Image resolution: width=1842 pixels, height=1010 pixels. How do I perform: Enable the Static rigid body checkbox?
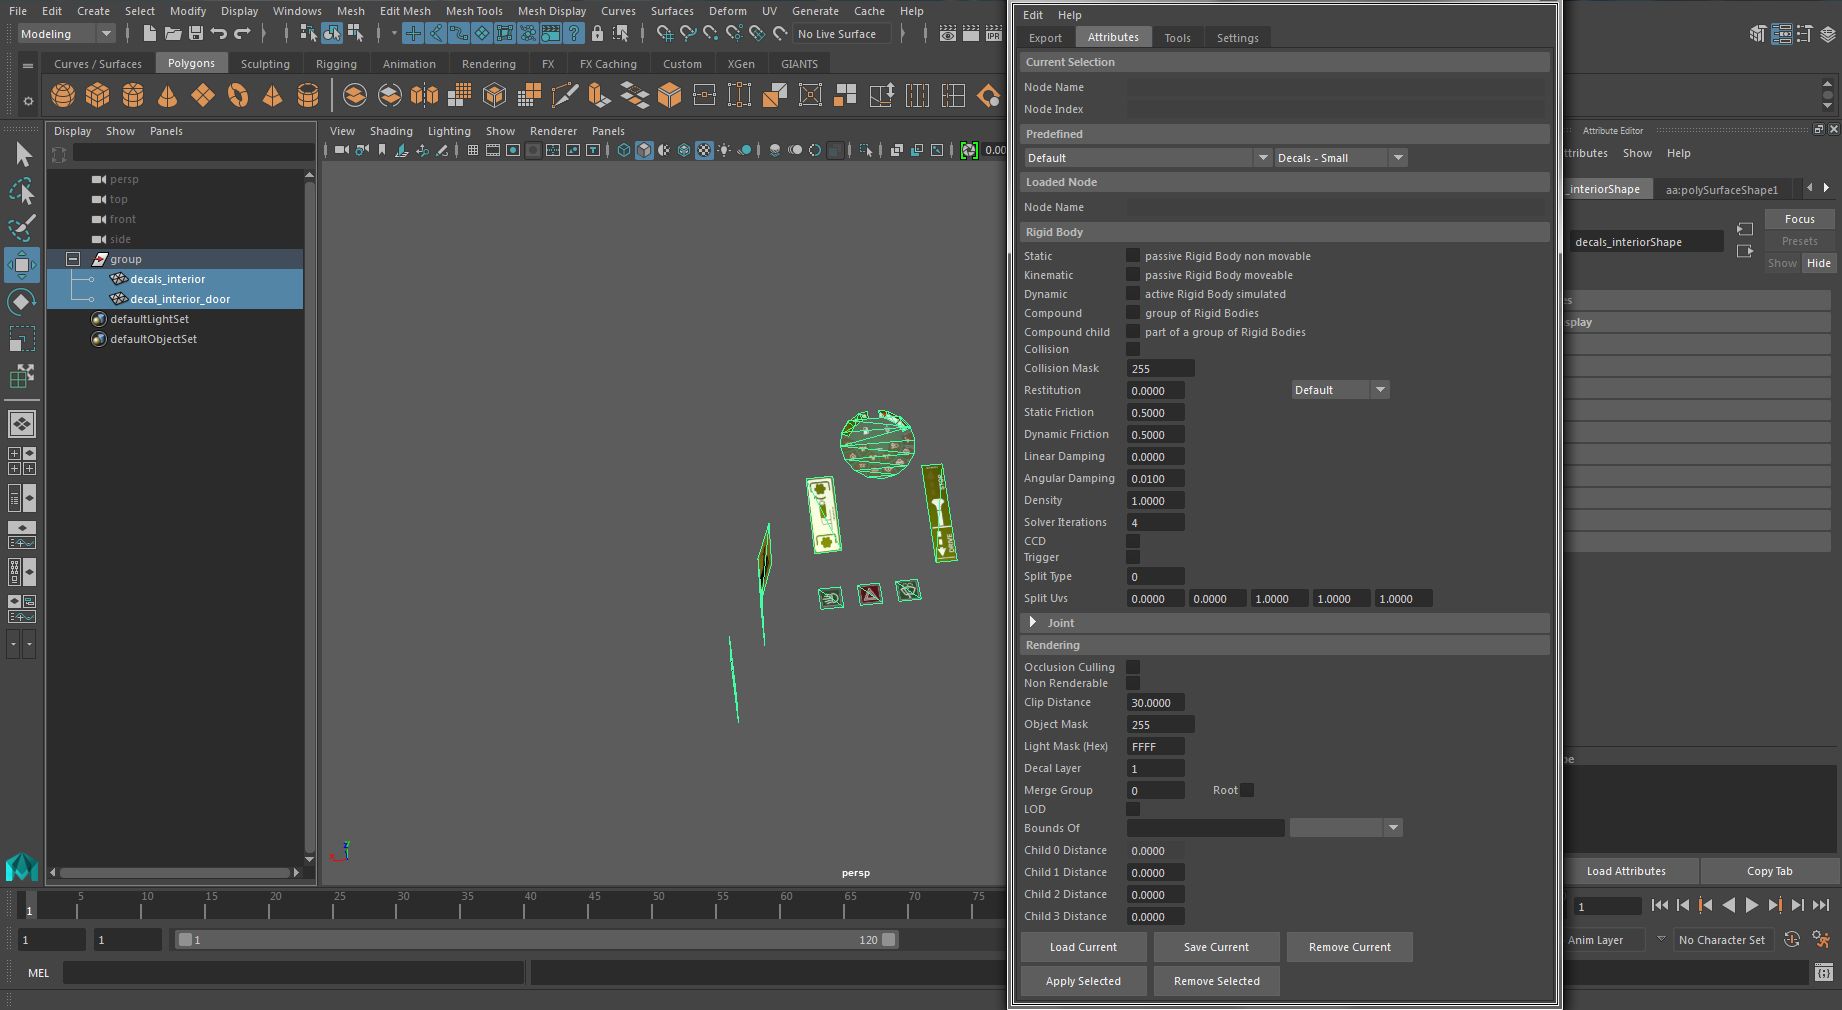(1133, 256)
